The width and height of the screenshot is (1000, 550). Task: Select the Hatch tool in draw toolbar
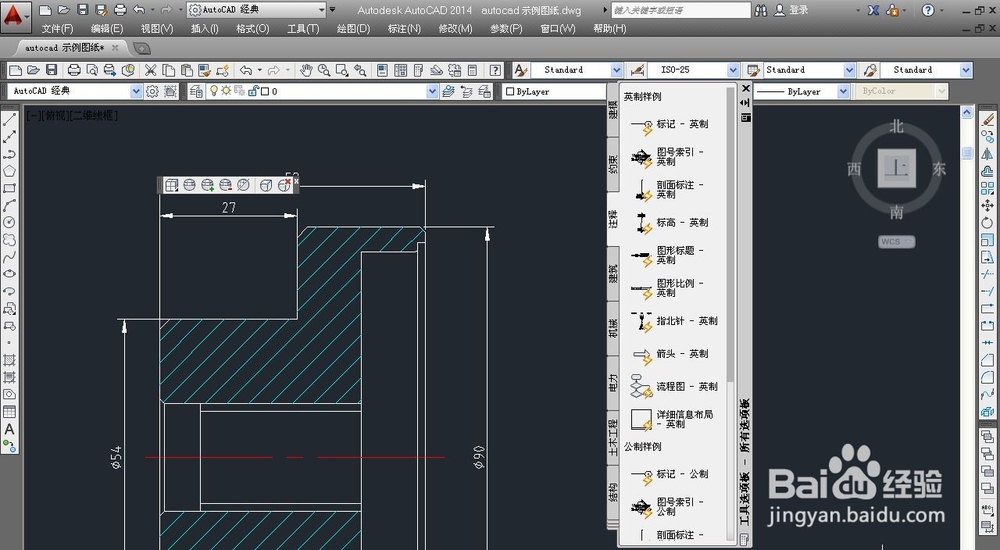click(10, 360)
